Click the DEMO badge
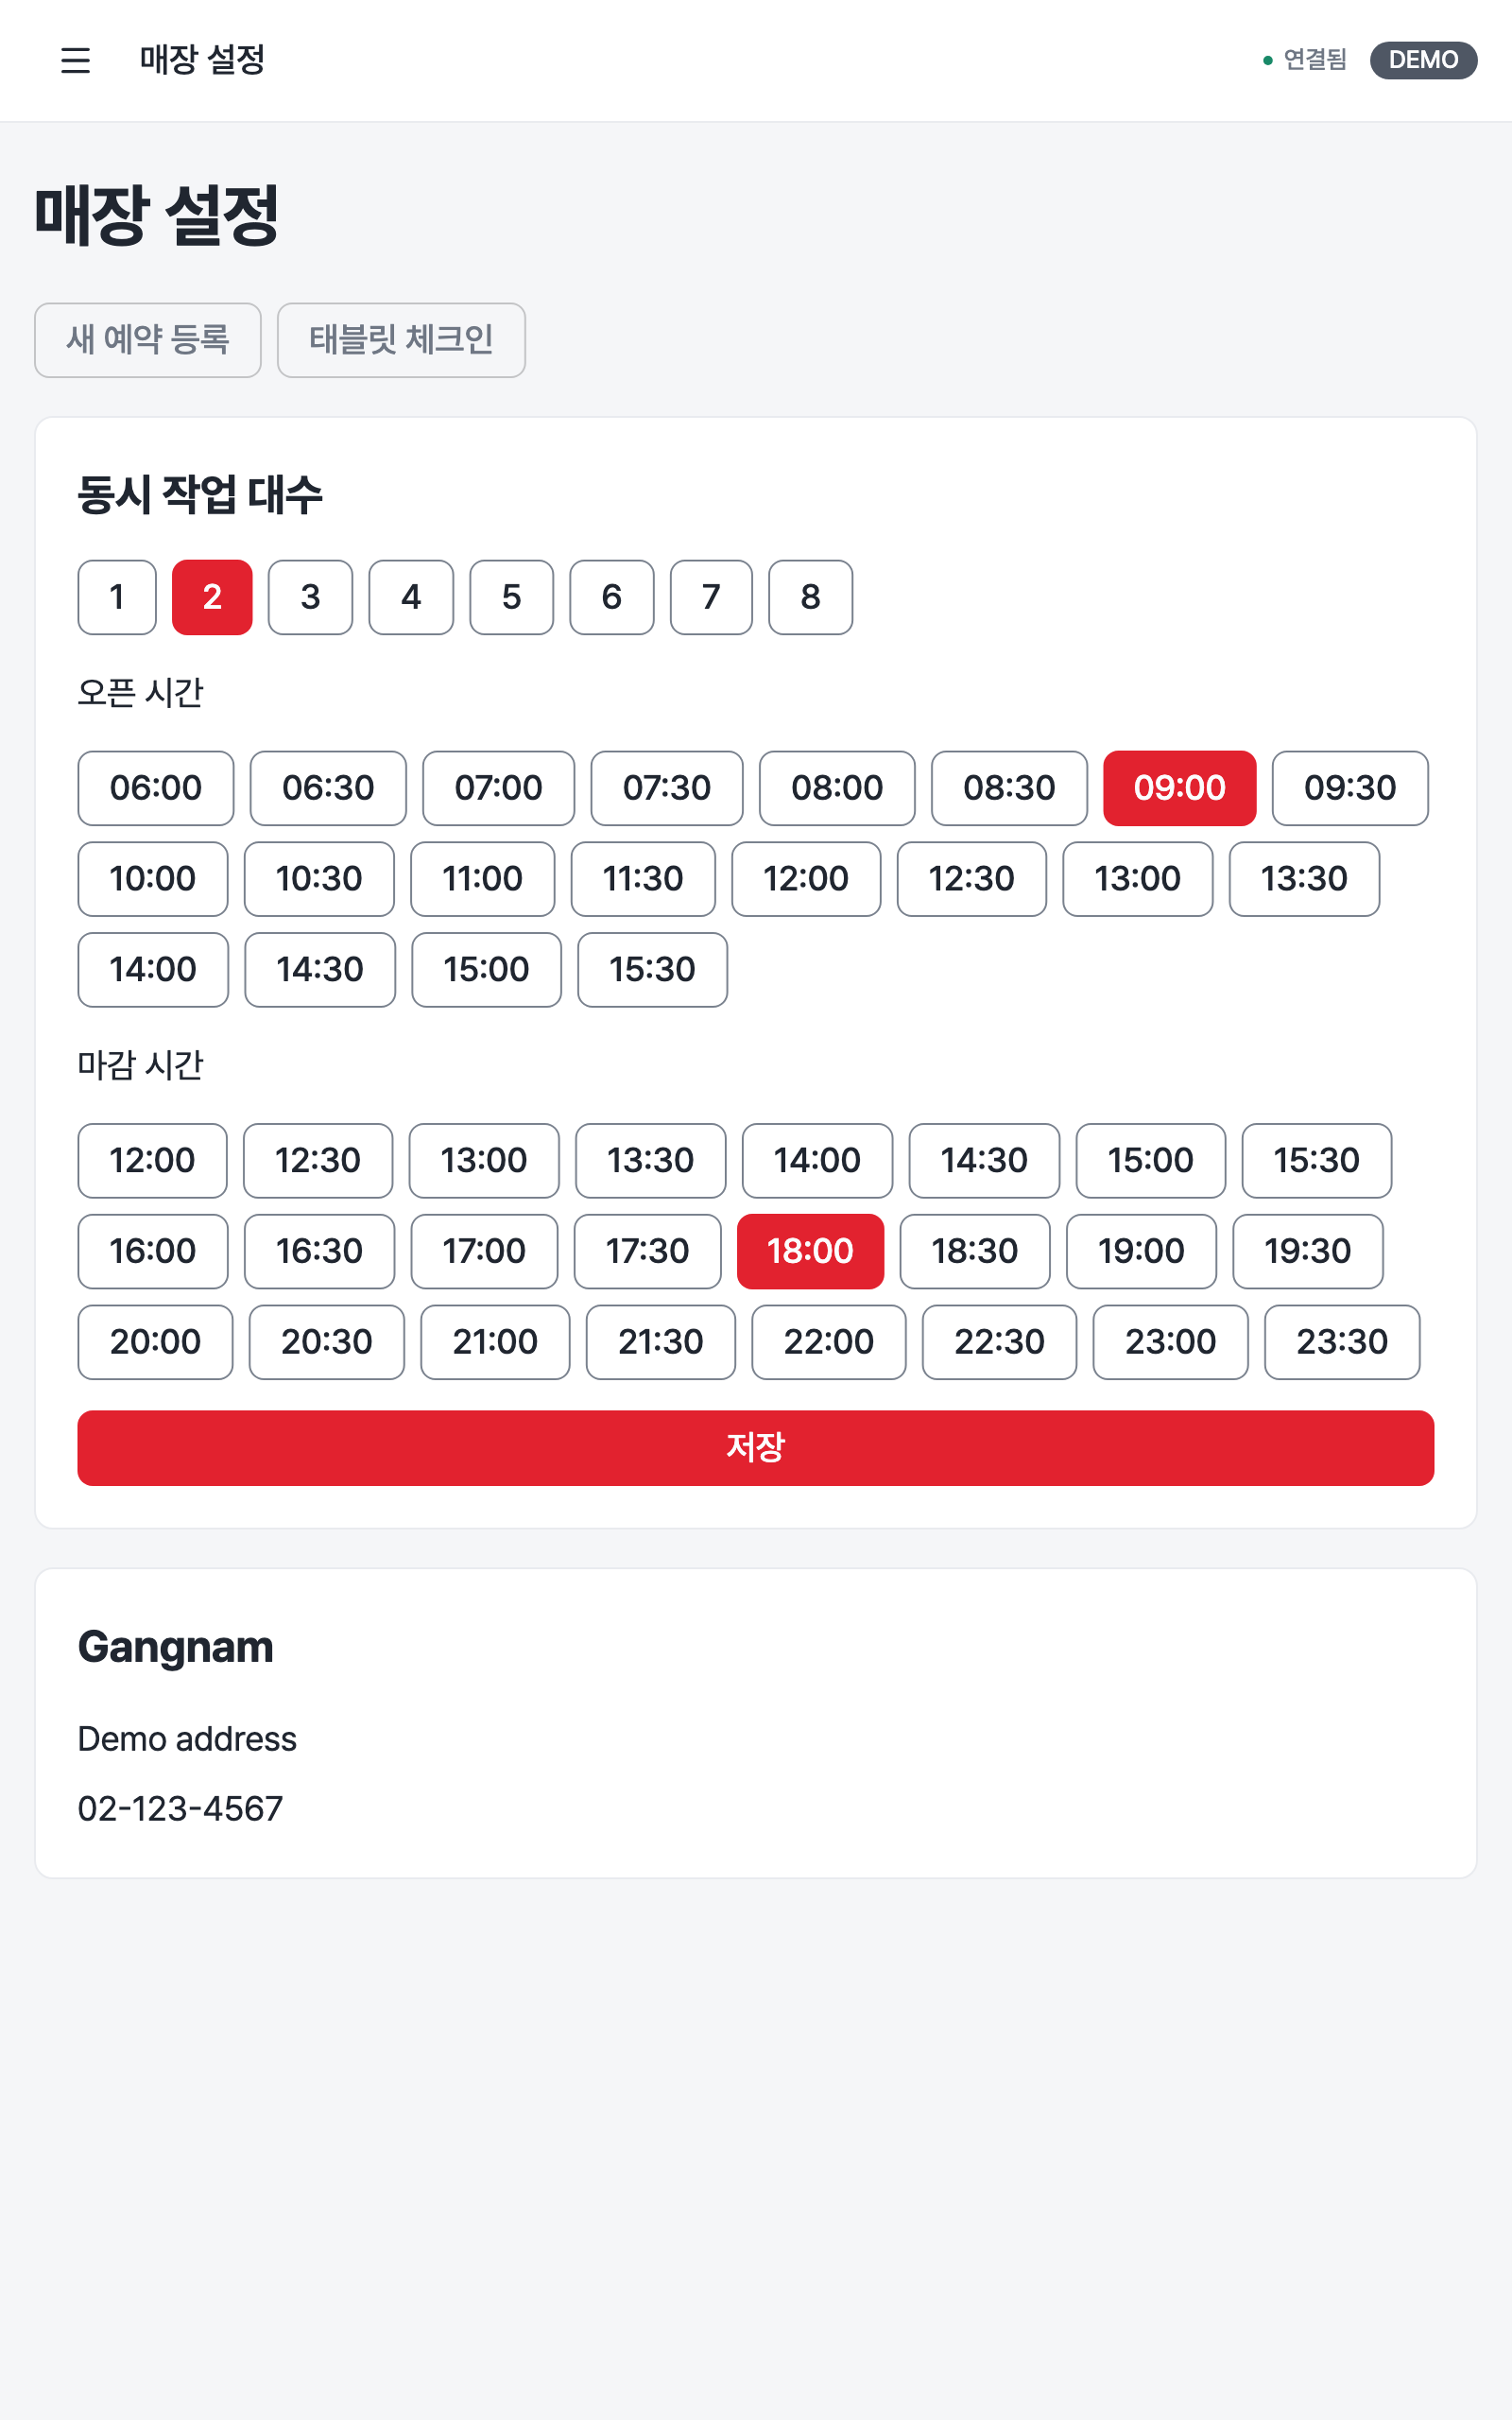Screen dimensions: 1512x2420 (1423, 60)
